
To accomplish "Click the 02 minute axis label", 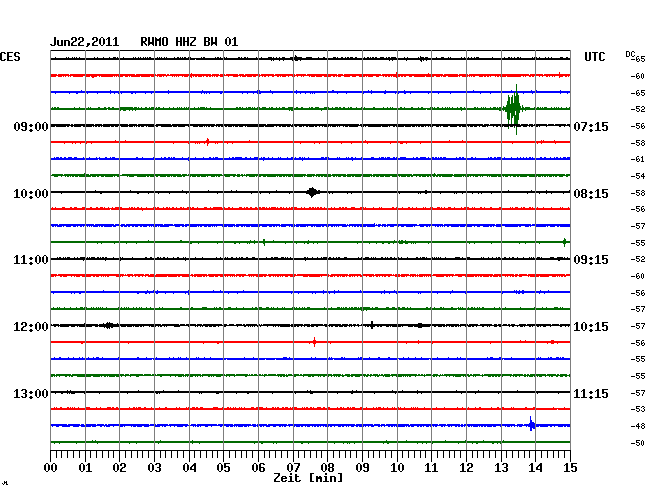I will pyautogui.click(x=119, y=468).
